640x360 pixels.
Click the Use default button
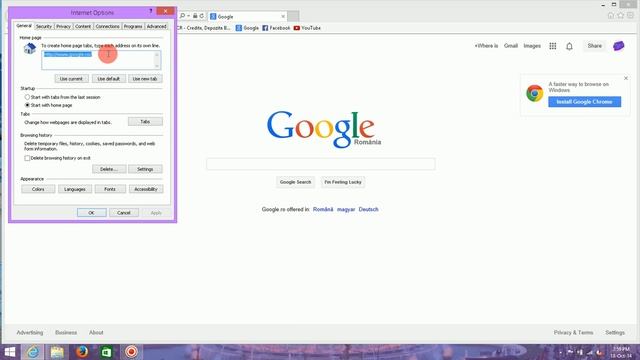109,79
